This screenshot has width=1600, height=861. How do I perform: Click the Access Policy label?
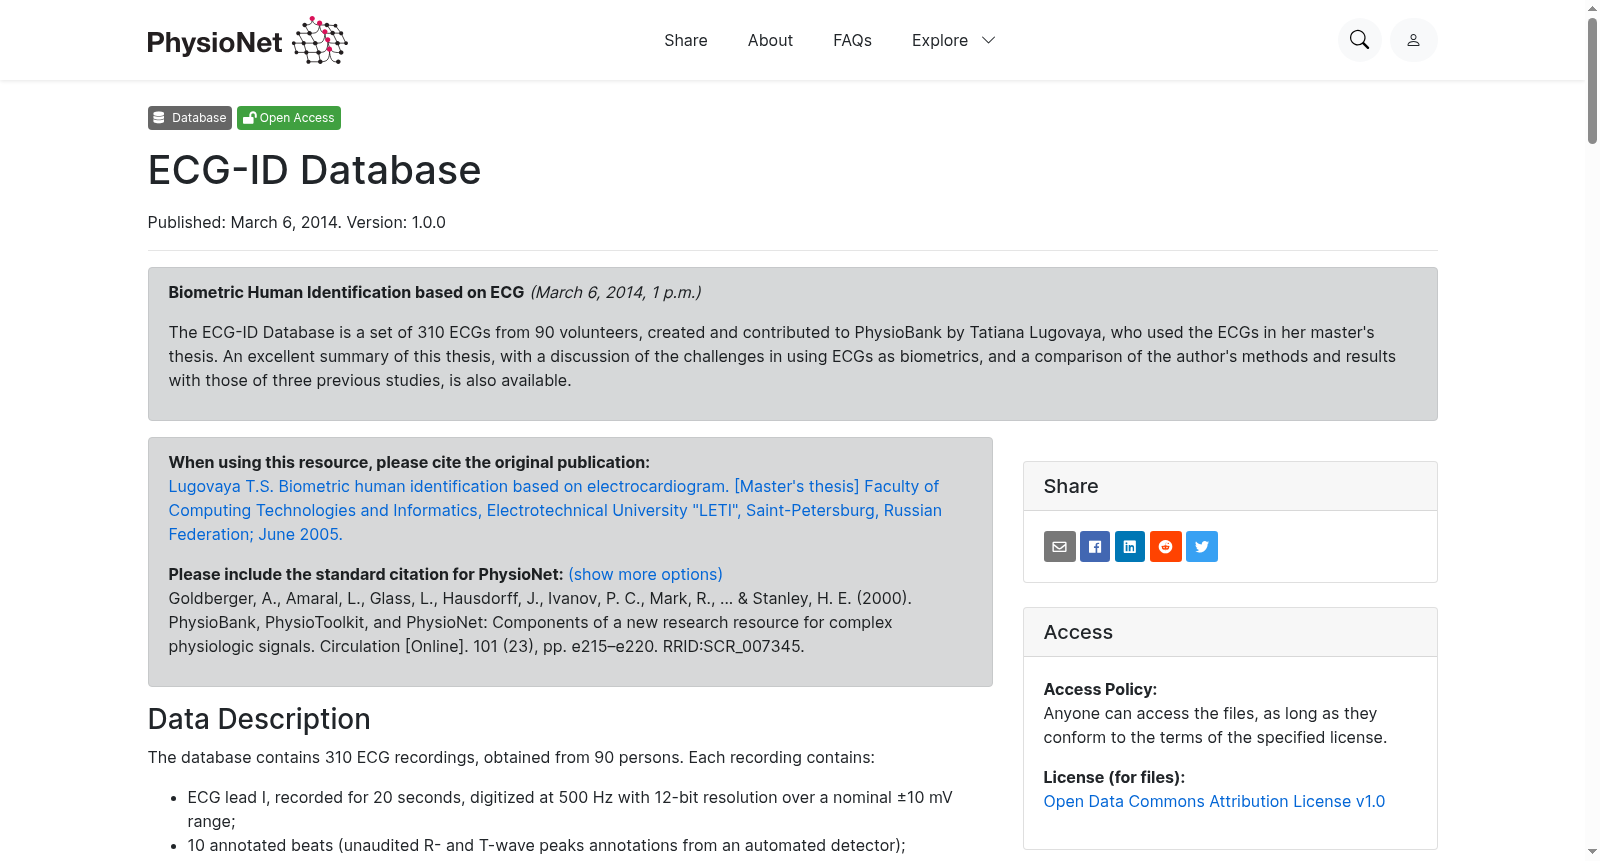click(1100, 689)
